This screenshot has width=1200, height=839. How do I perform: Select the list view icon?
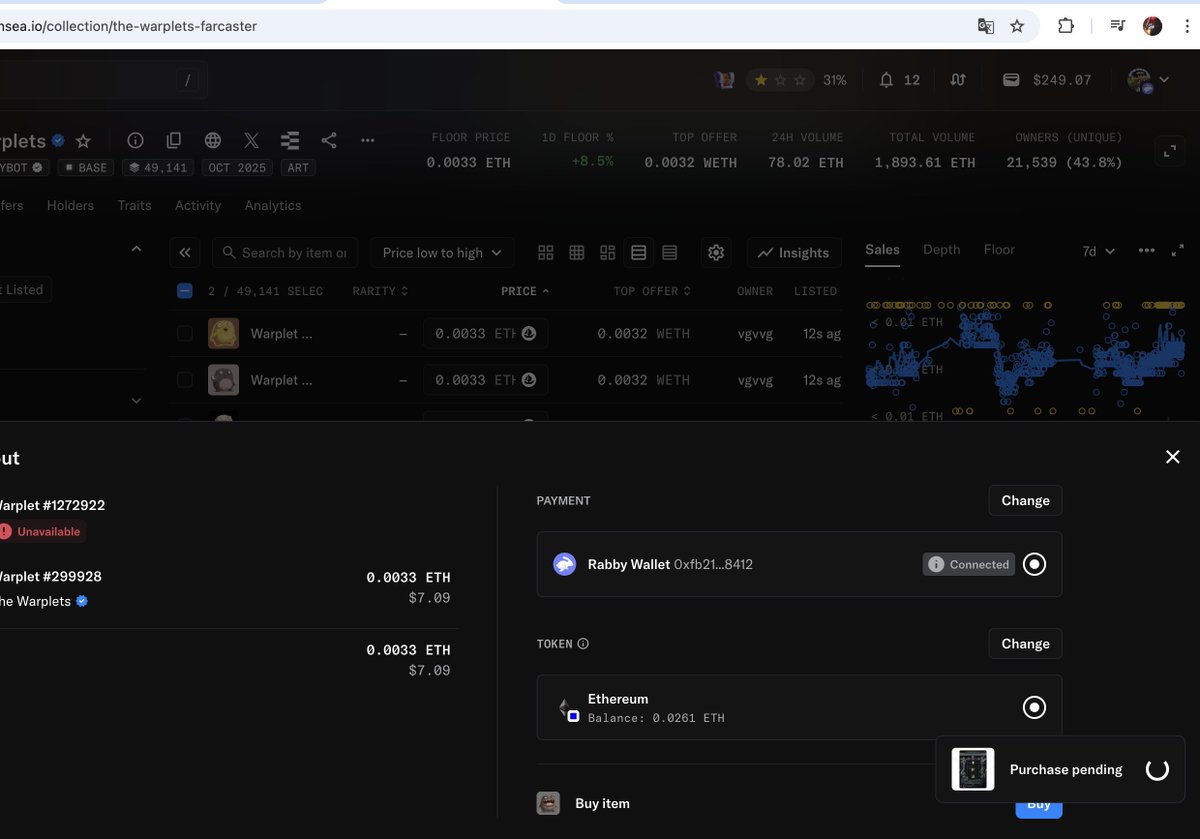pos(638,253)
